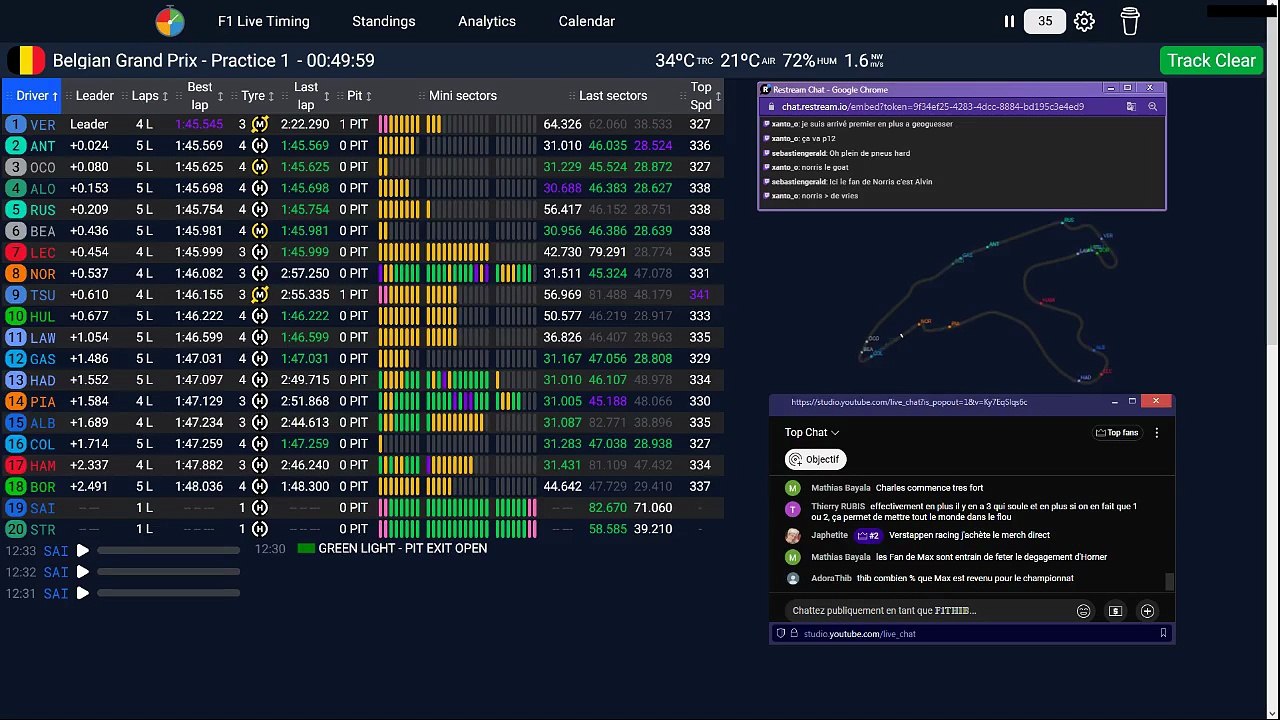Screen dimensions: 1280x720
Task: Open Top fans in YouTube chat
Action: coord(1117,433)
